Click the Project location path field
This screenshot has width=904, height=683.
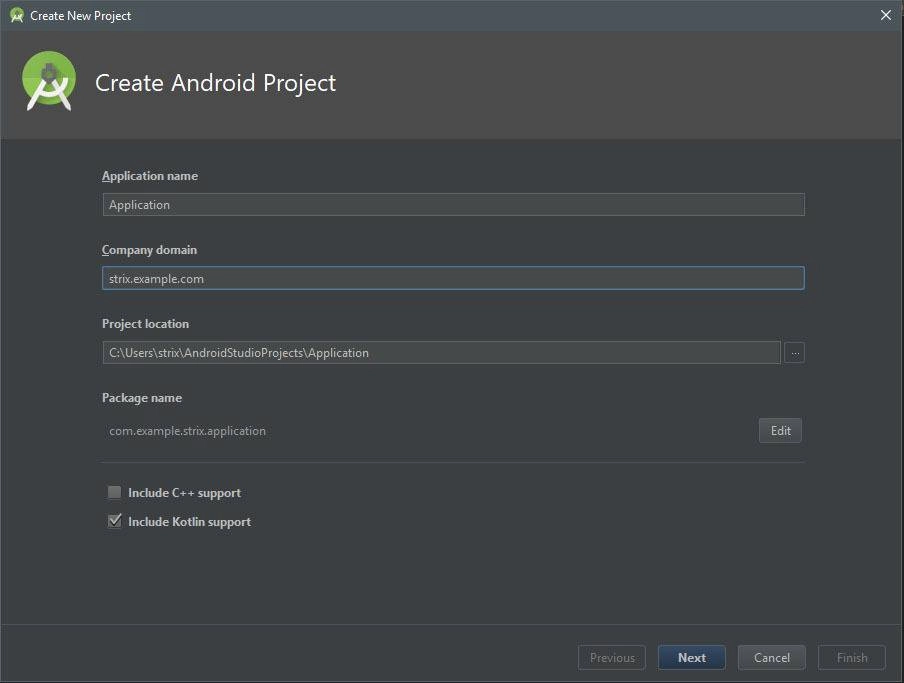point(441,352)
